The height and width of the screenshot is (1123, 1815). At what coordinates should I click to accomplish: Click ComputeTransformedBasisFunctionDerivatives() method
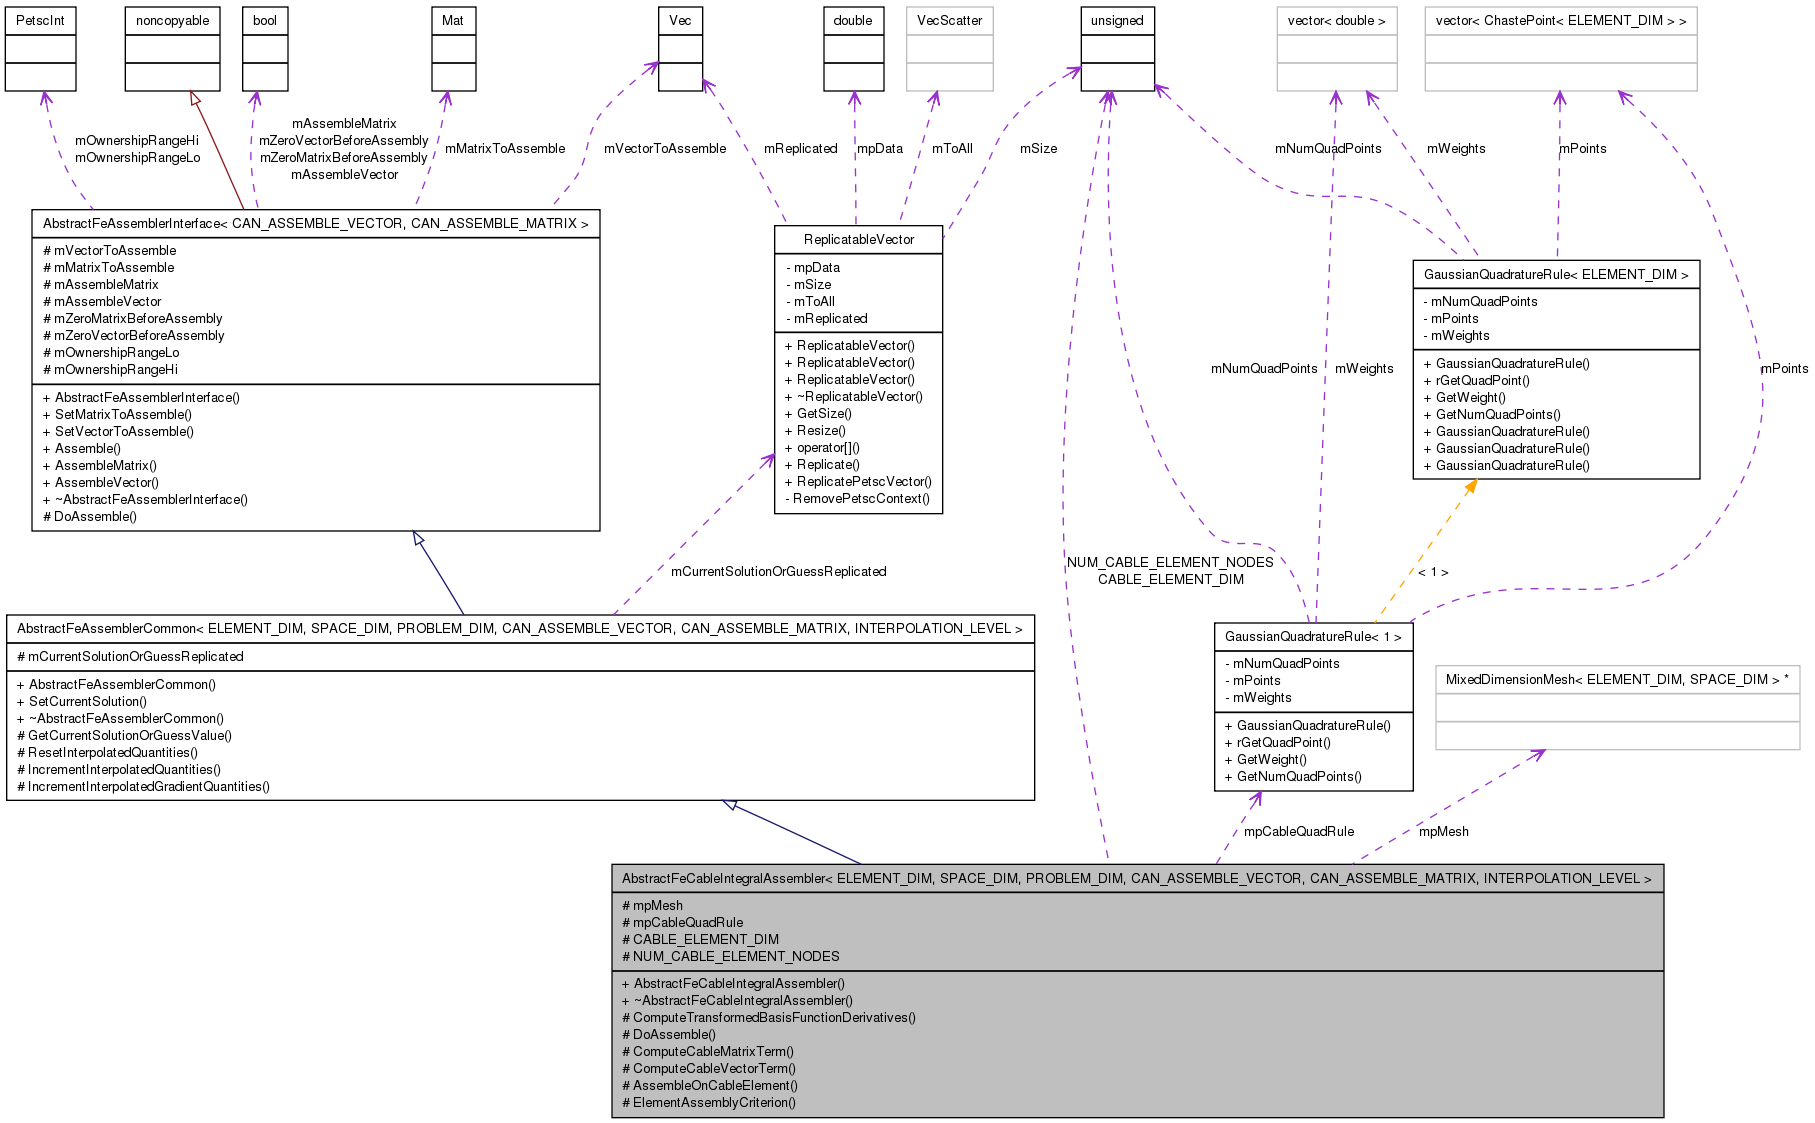click(x=769, y=1018)
